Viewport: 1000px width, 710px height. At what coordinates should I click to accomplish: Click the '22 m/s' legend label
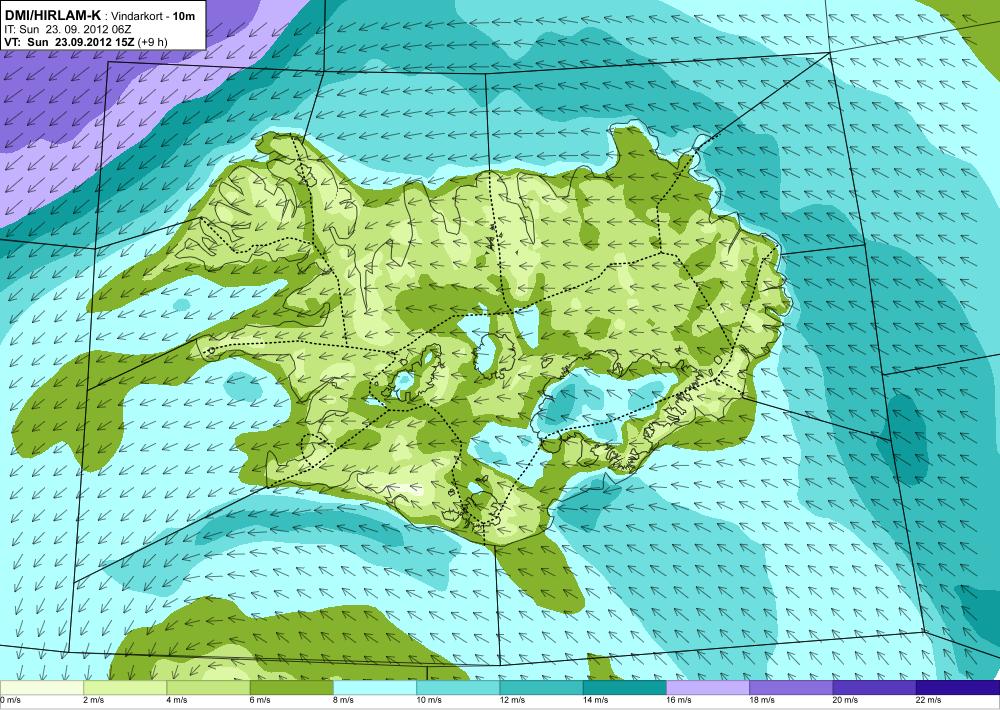click(929, 700)
